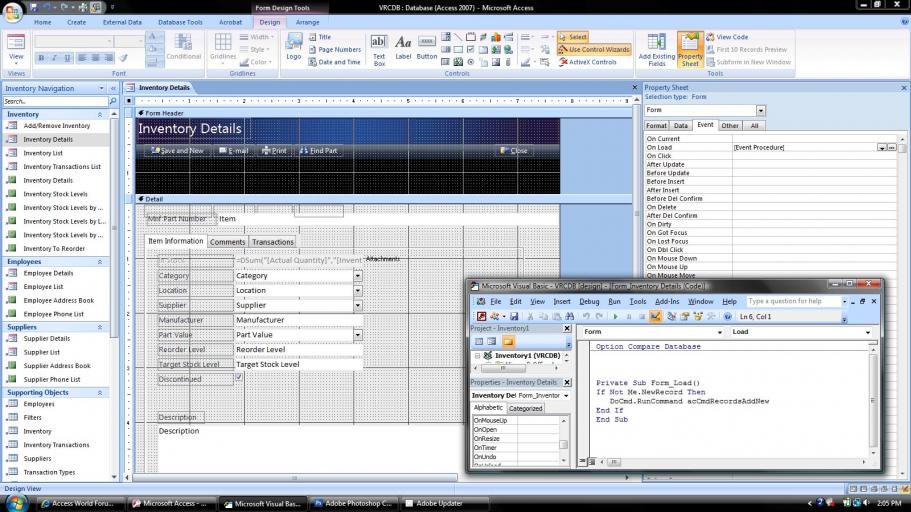911x512 pixels.
Task: Click Find Part button on form header
Action: point(318,151)
